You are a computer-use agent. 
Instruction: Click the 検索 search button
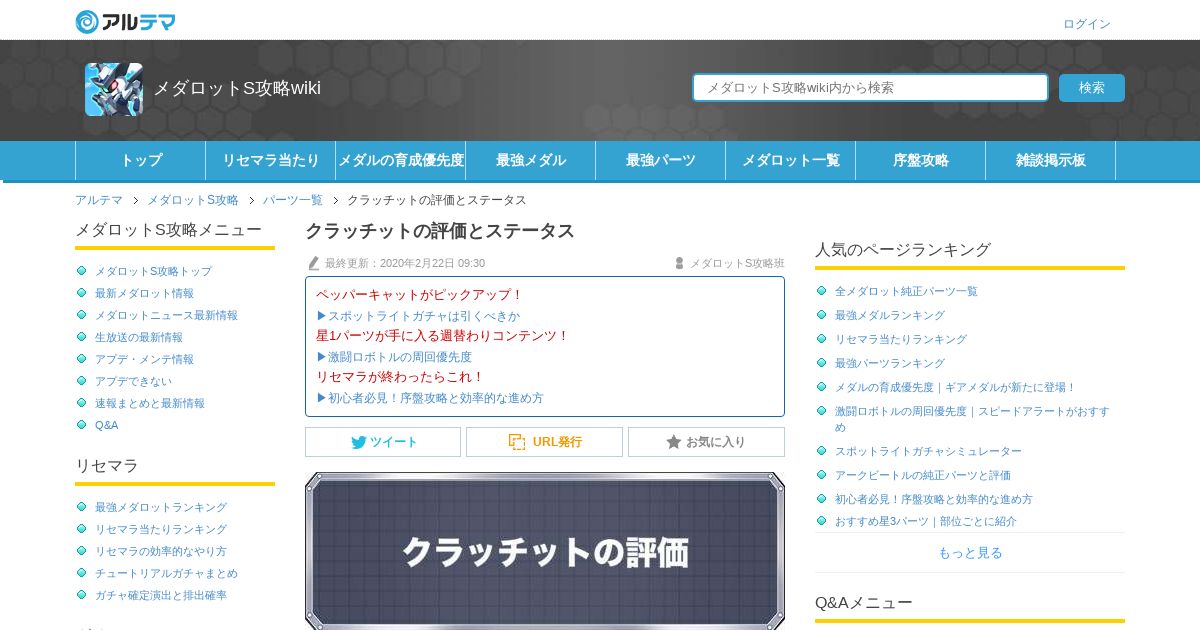1092,88
